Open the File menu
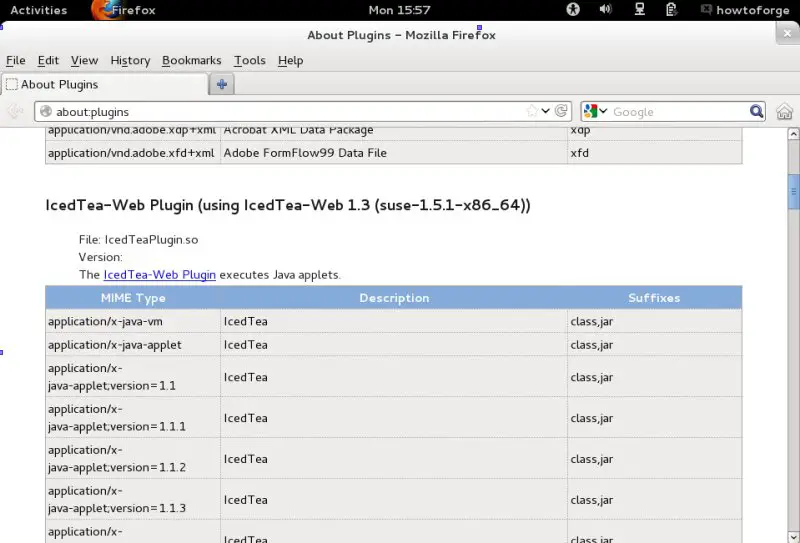Screen dimensions: 800x543 tap(16, 60)
